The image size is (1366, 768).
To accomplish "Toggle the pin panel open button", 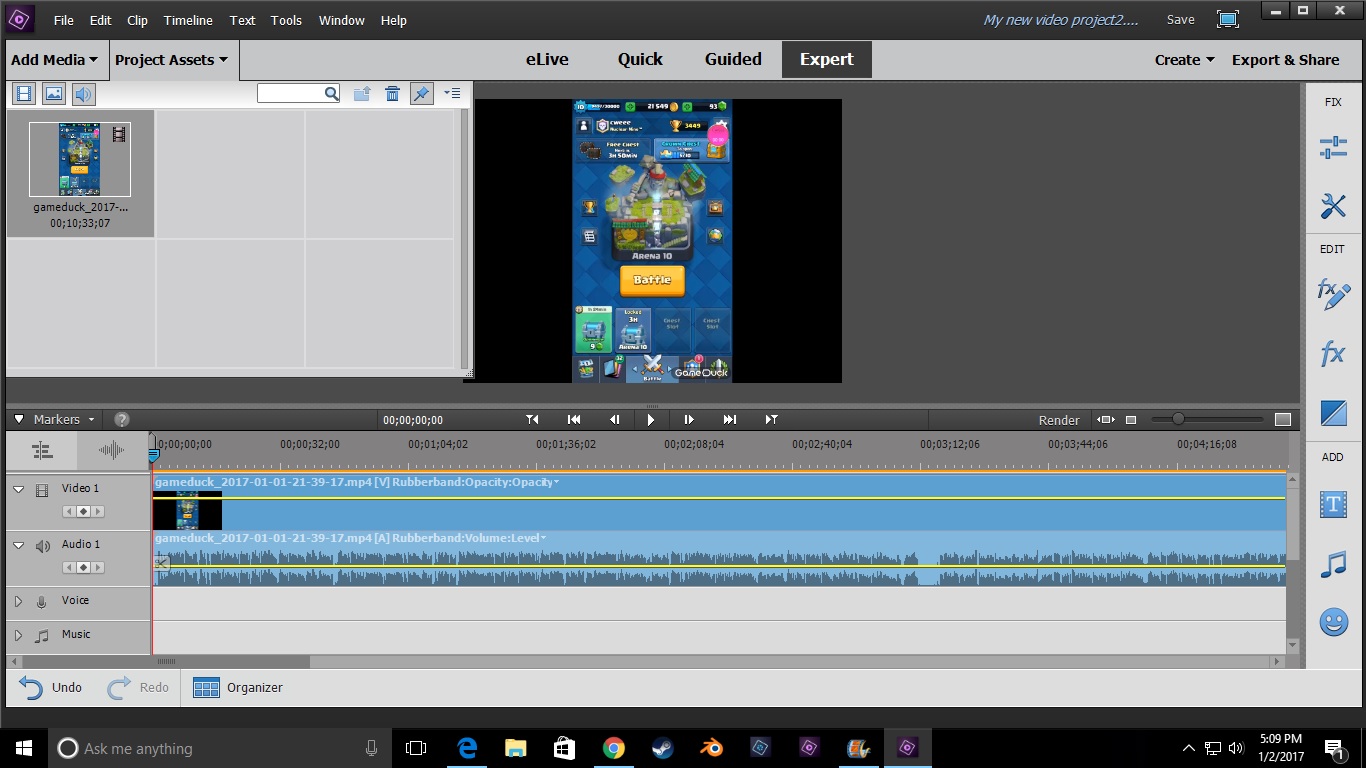I will pos(422,93).
